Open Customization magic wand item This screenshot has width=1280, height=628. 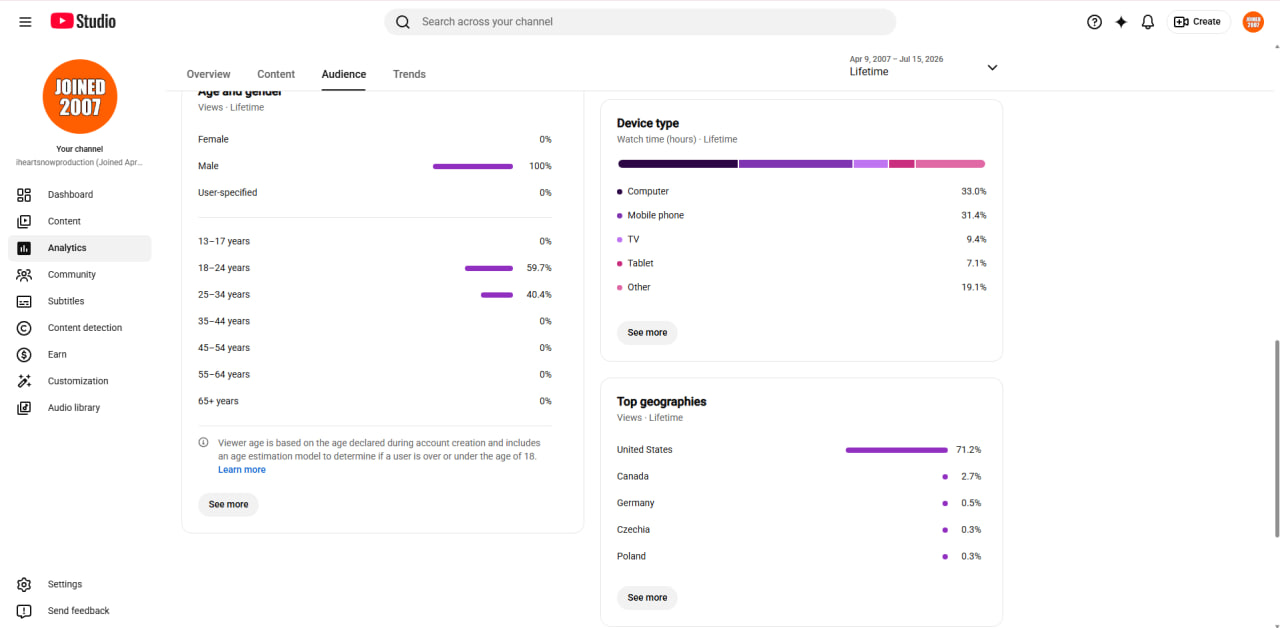[79, 381]
